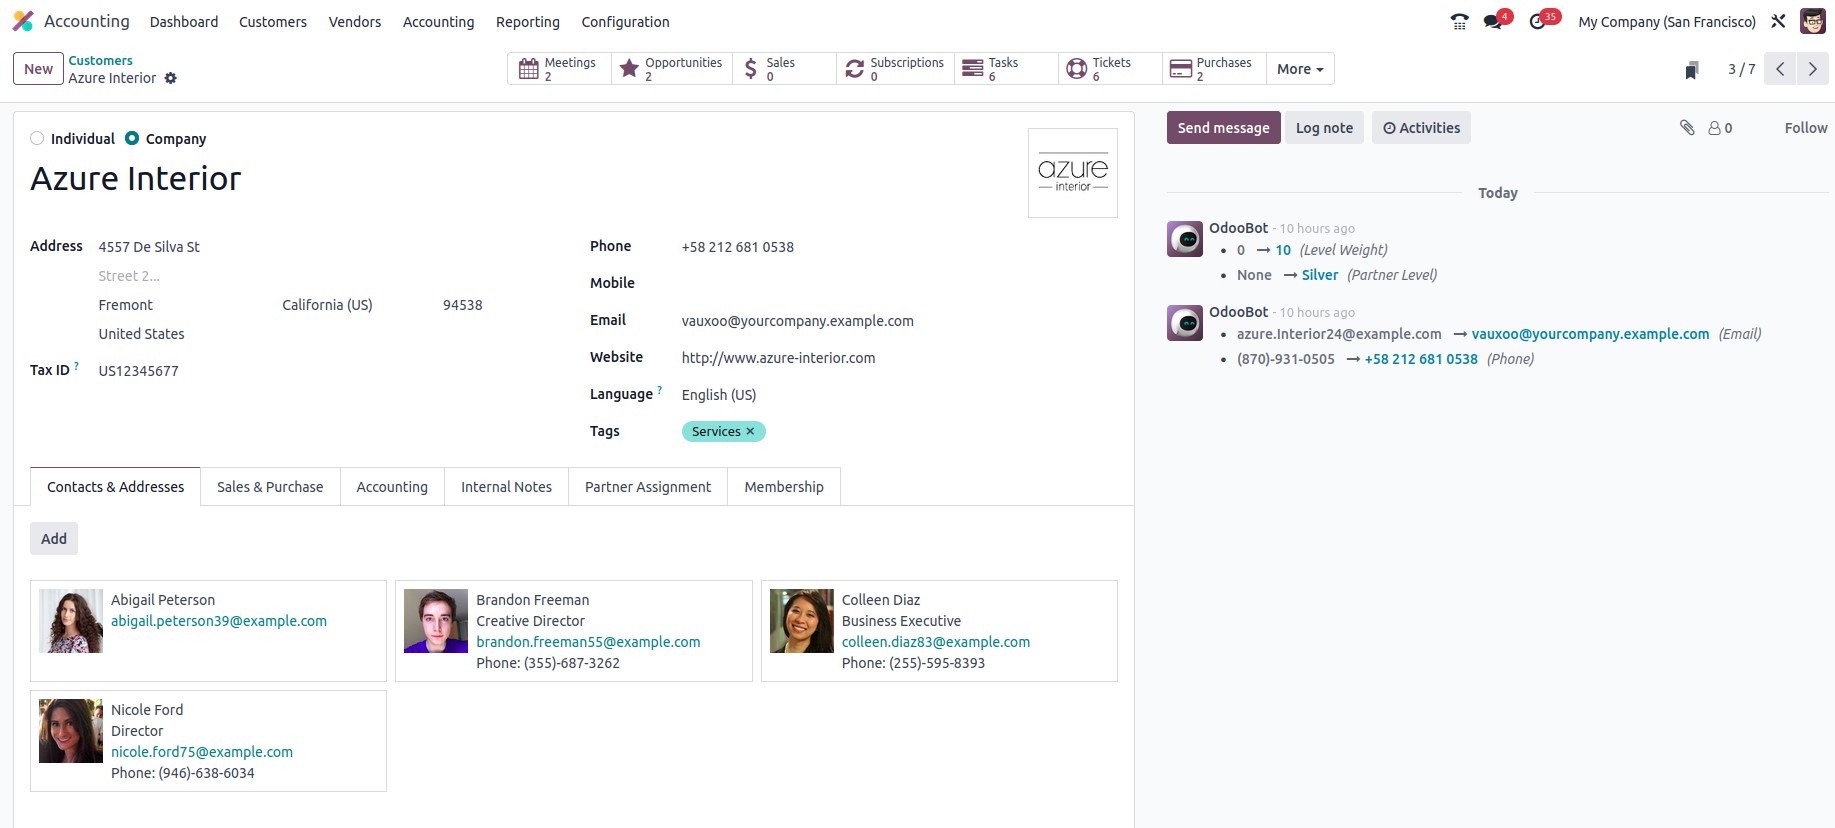Open the Accounting menu
The width and height of the screenshot is (1835, 828).
[439, 22]
